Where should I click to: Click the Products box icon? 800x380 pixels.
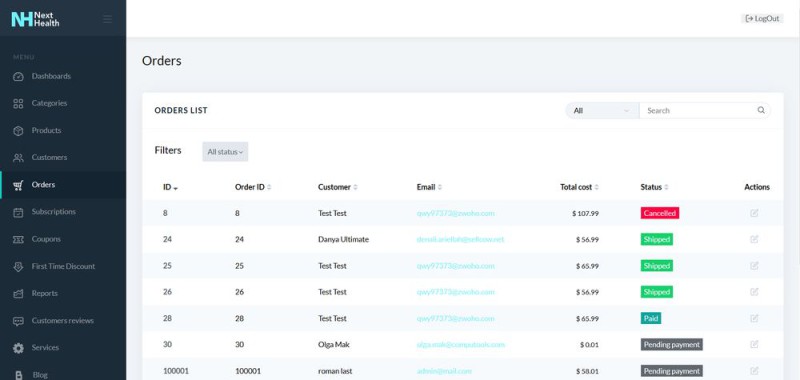tap(18, 131)
